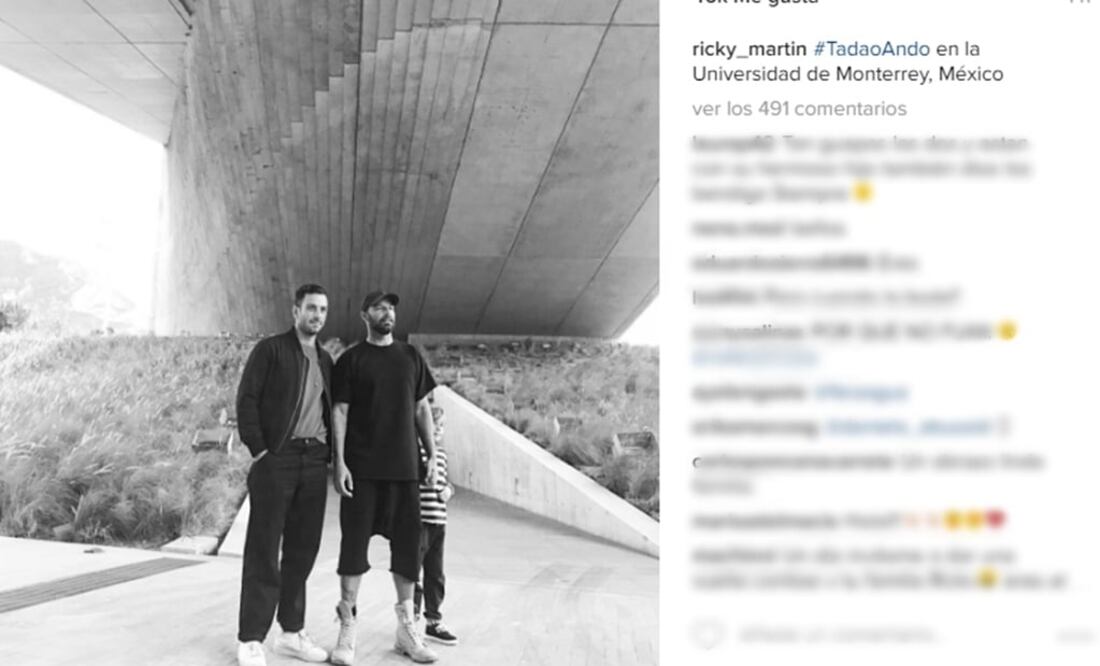Click the blue mention in the seventh comment
Screen dimensions: 1100x666
909,426
